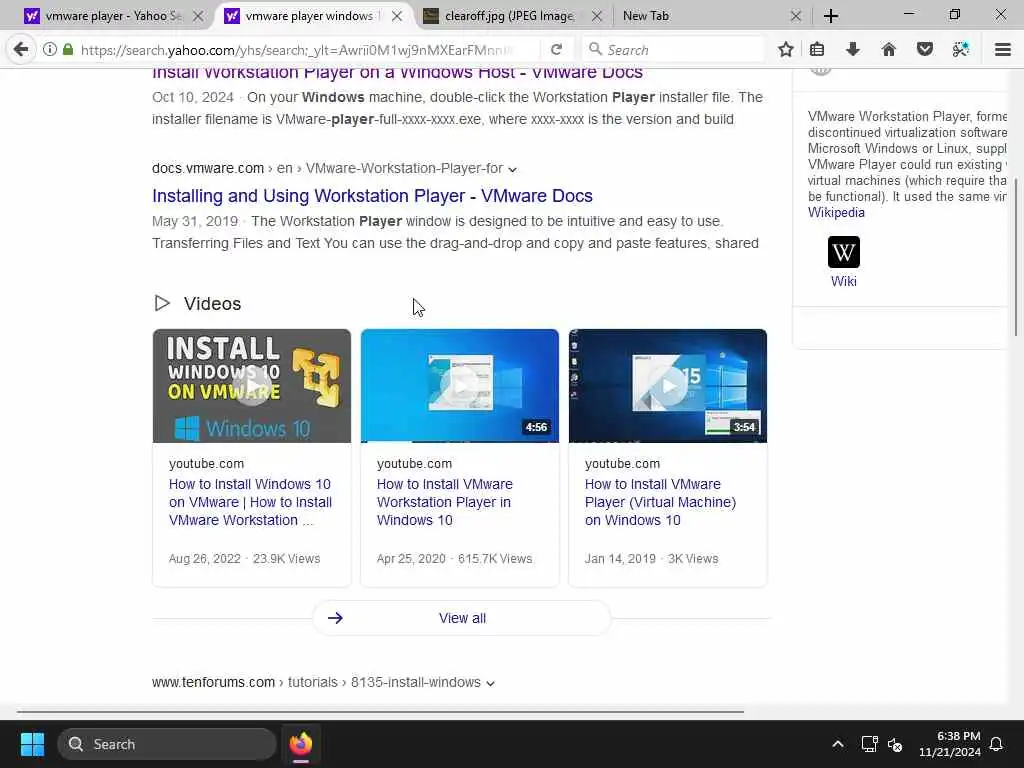Screen dimensions: 1024x768
Task: Click the browser Search box
Action: (x=673, y=50)
